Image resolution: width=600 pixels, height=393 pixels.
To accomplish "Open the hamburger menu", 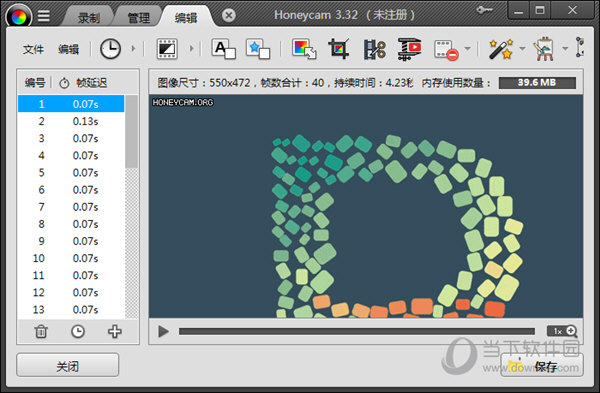I will (44, 16).
